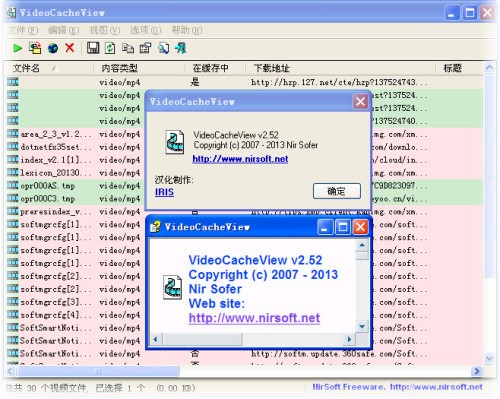Screen dimensions: 500x399
Task: Sort by the 下载地址 column header
Action: (341, 68)
